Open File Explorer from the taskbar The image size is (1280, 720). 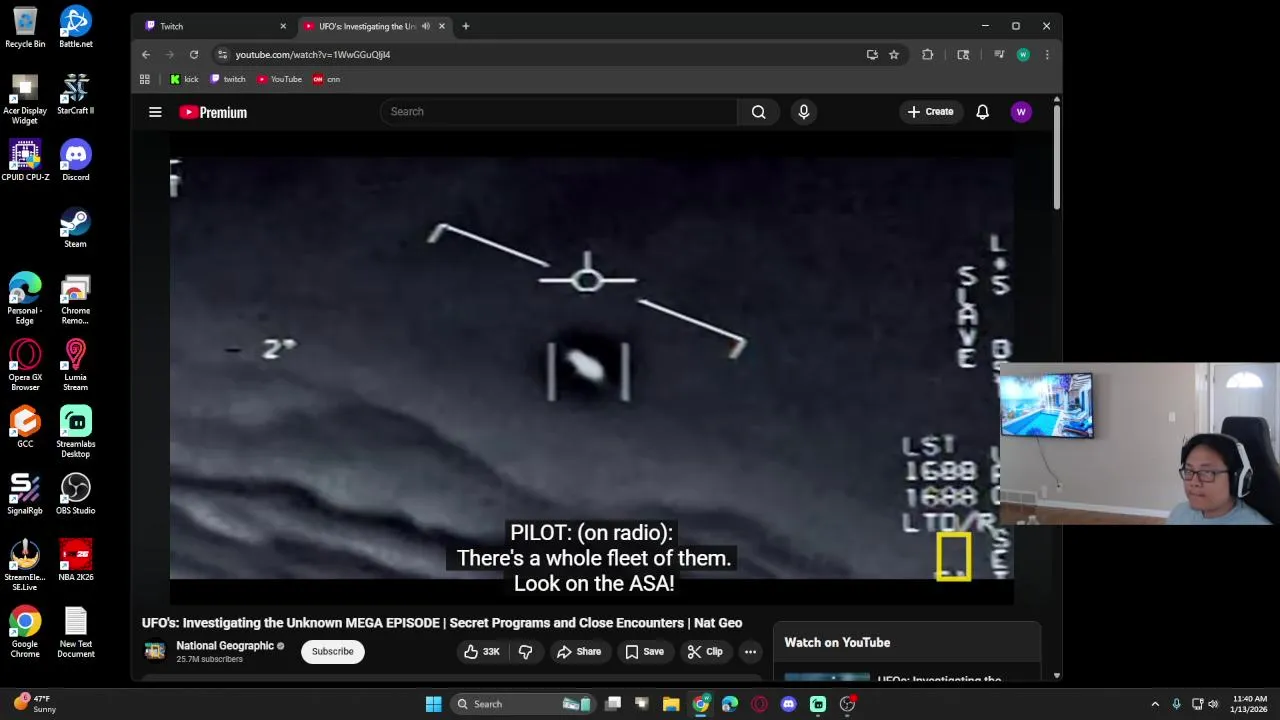671,704
